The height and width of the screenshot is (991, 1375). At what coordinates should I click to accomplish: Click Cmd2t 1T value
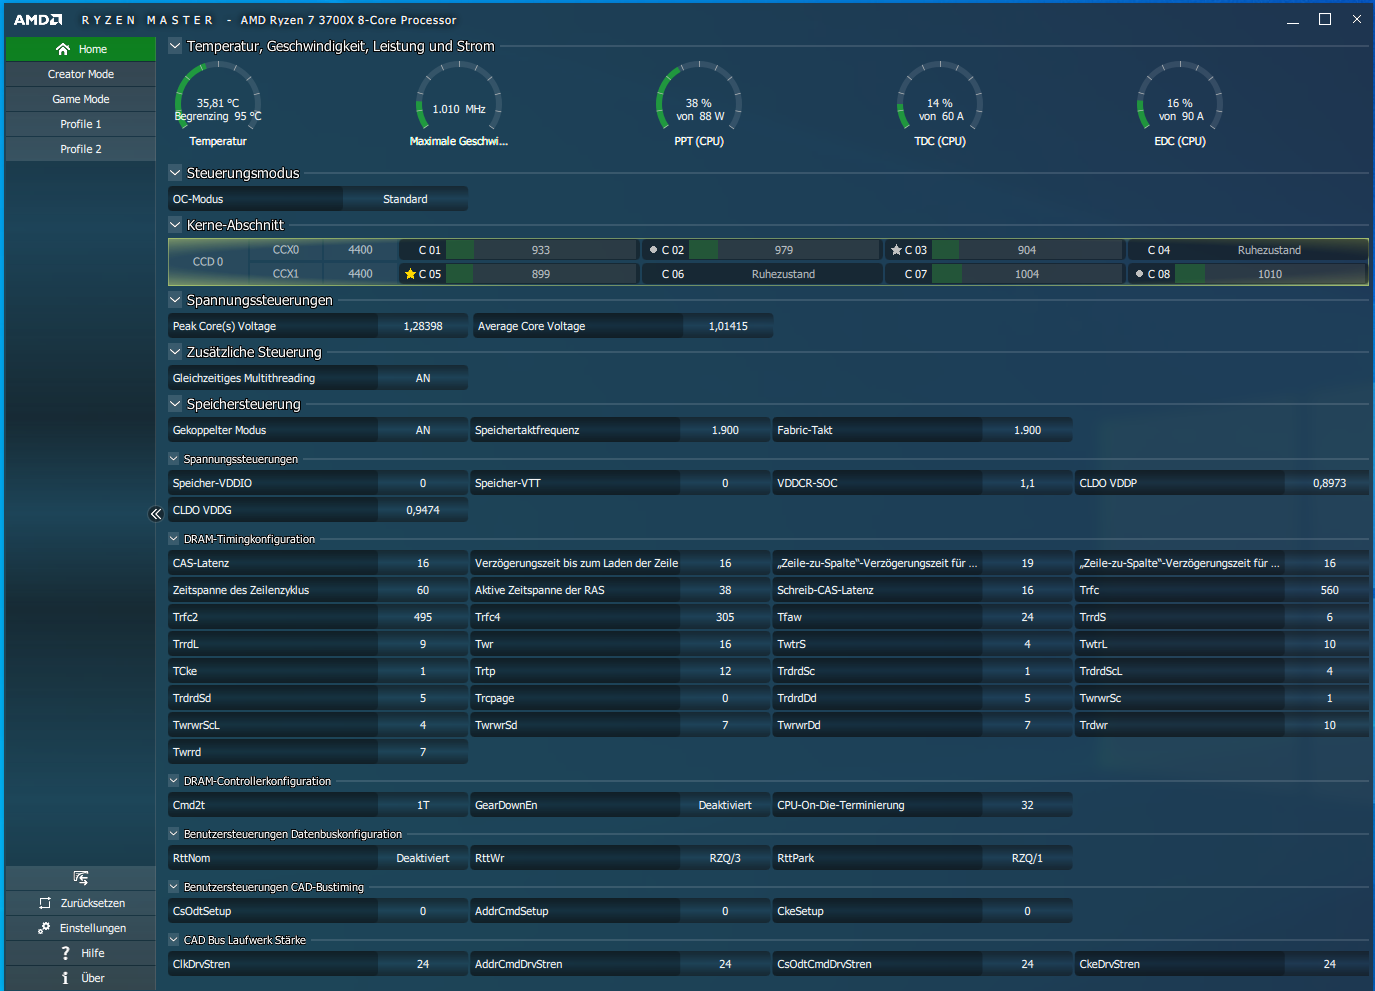tap(423, 805)
